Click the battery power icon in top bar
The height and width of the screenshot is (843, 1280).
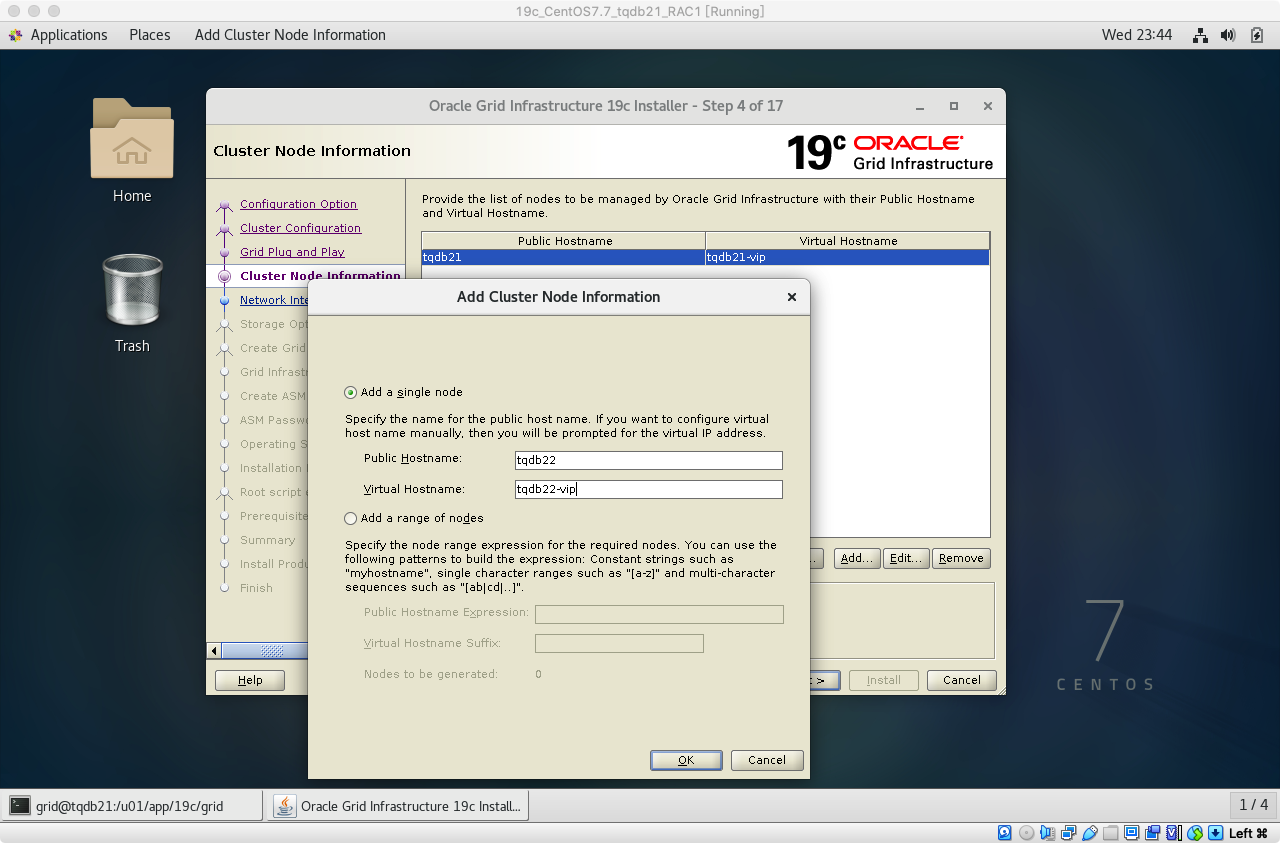click(x=1257, y=35)
